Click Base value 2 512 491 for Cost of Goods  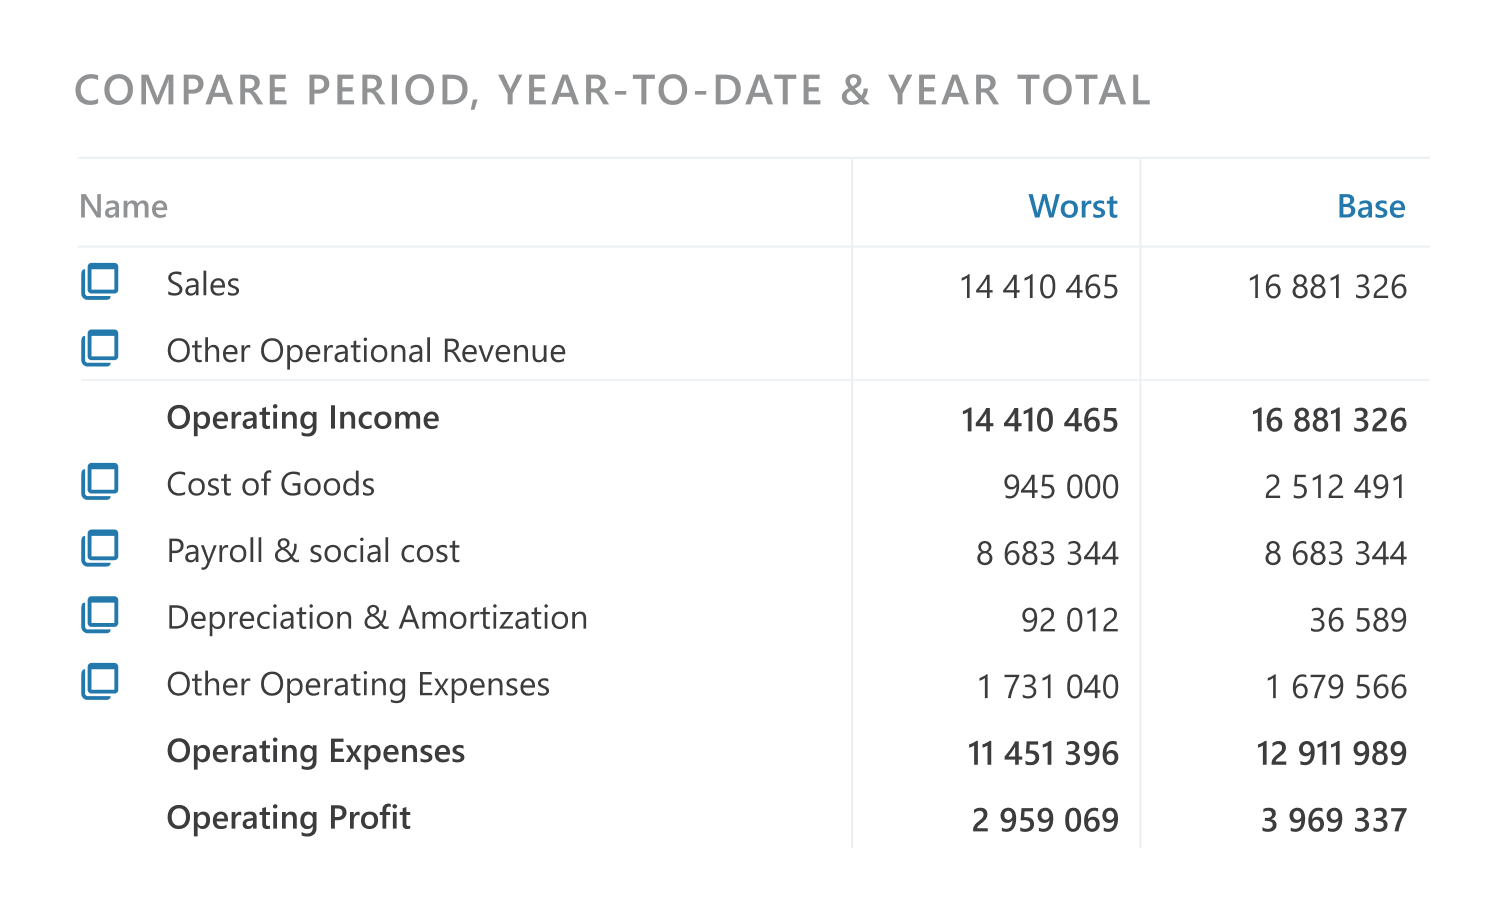point(1335,487)
